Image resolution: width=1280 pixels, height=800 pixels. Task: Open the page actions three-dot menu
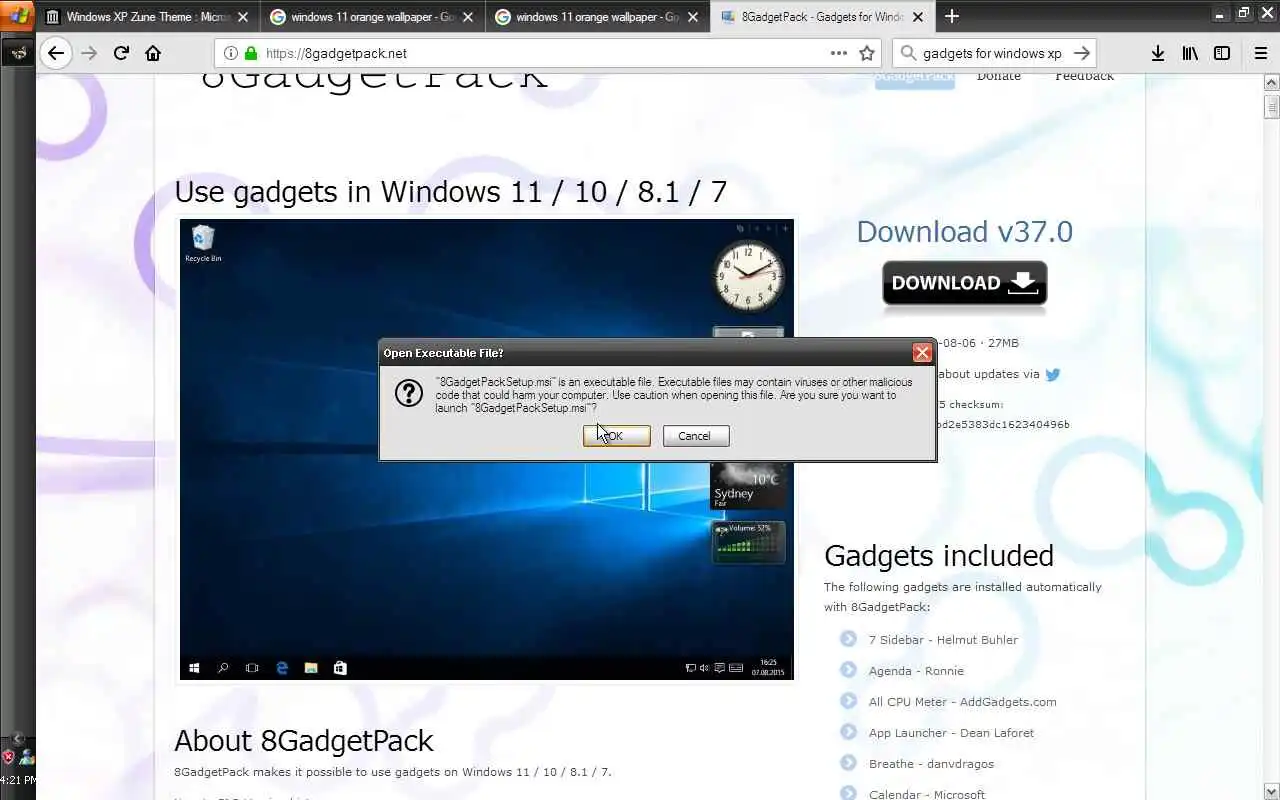(x=839, y=53)
